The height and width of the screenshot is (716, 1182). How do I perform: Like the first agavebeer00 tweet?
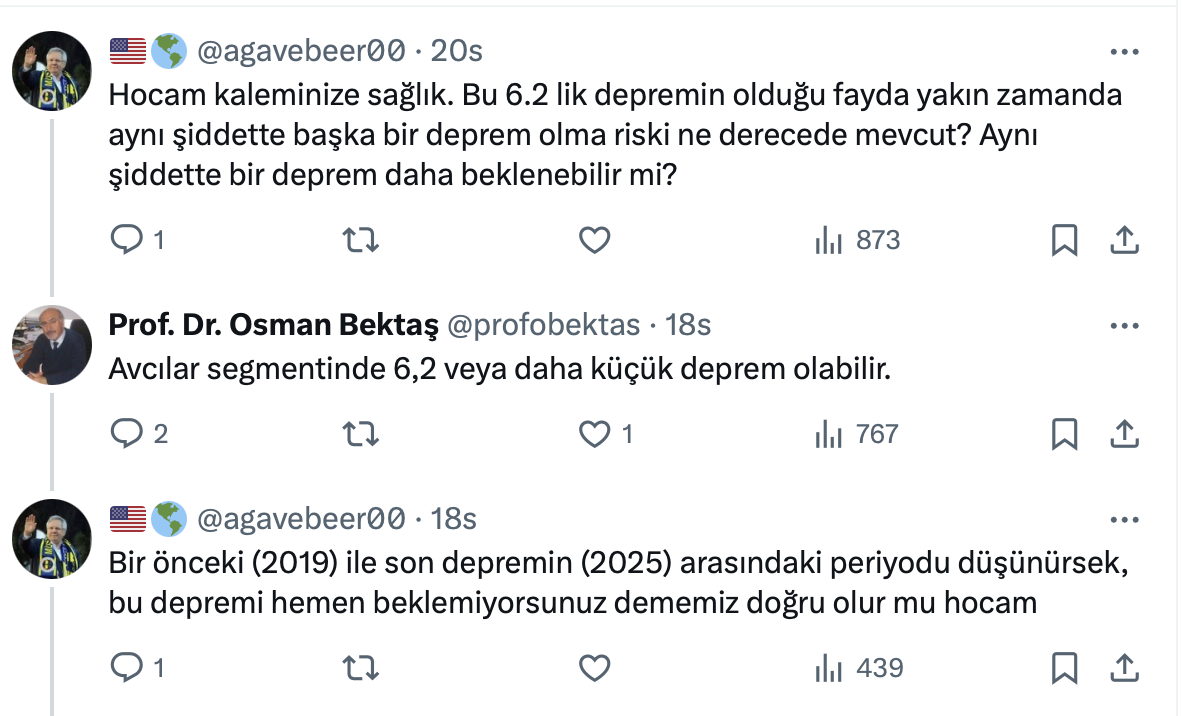(595, 240)
